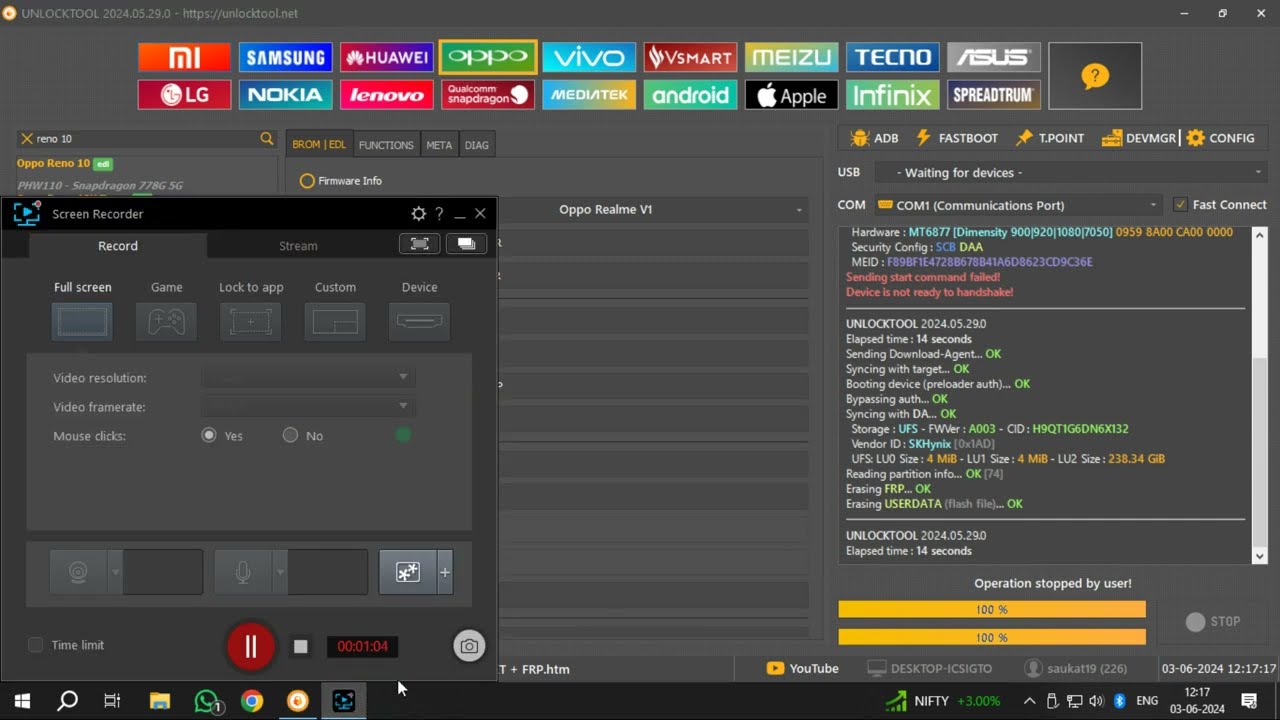
Task: Expand the microphone options arrow
Action: click(x=280, y=572)
